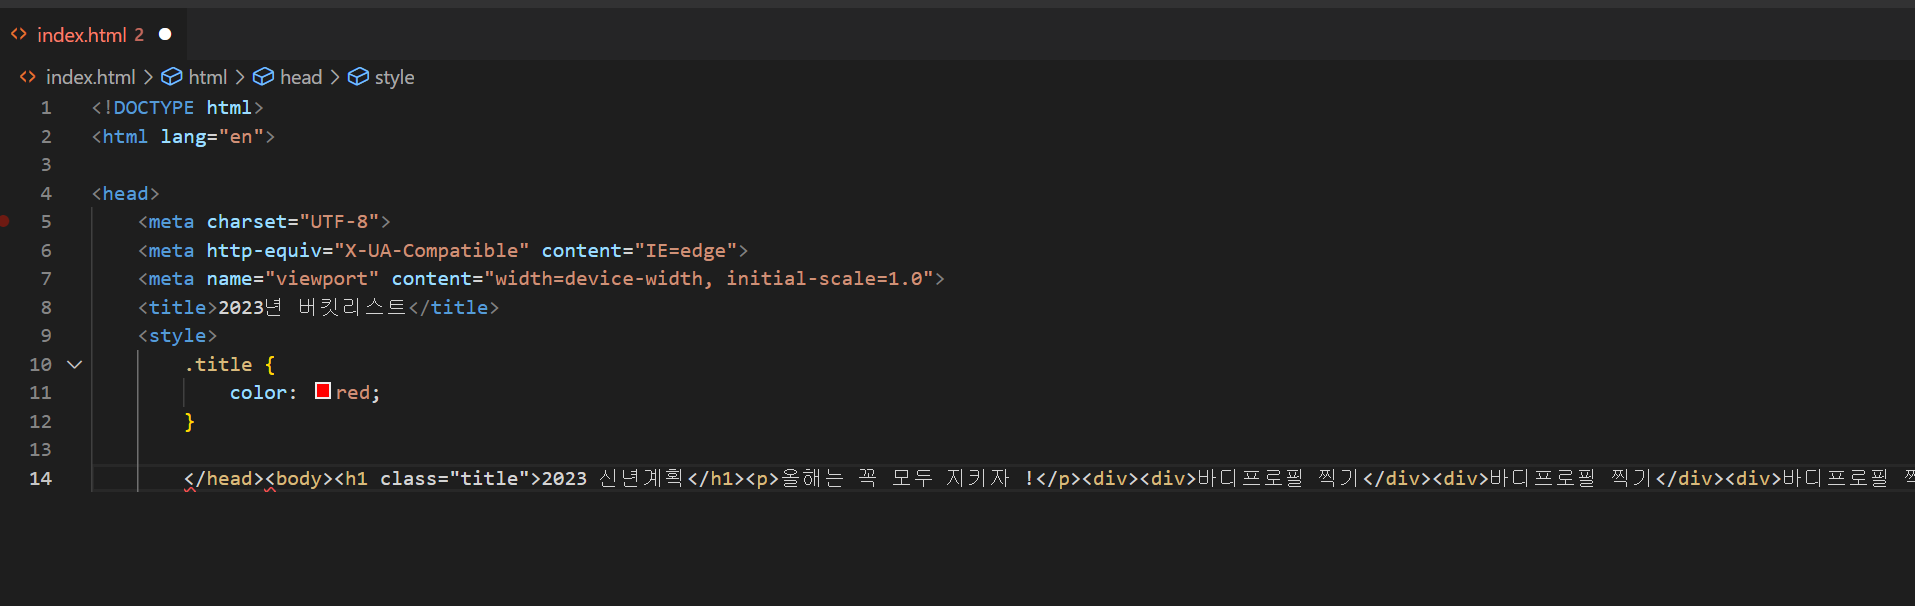
Task: Click the 2023 신년계획 heading text
Action: 613,478
